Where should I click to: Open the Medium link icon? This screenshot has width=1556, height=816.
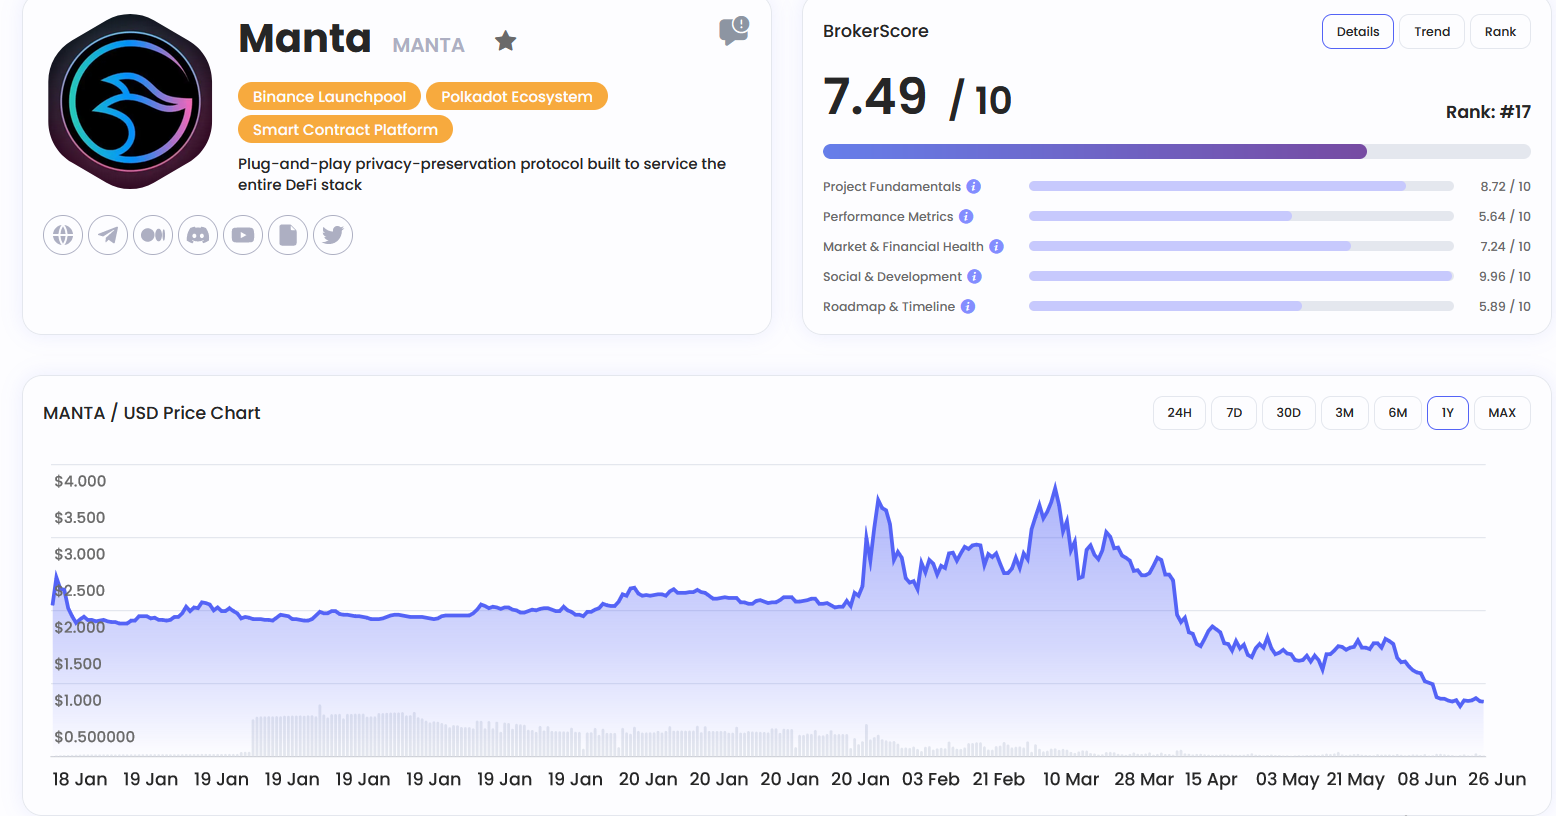(x=153, y=235)
